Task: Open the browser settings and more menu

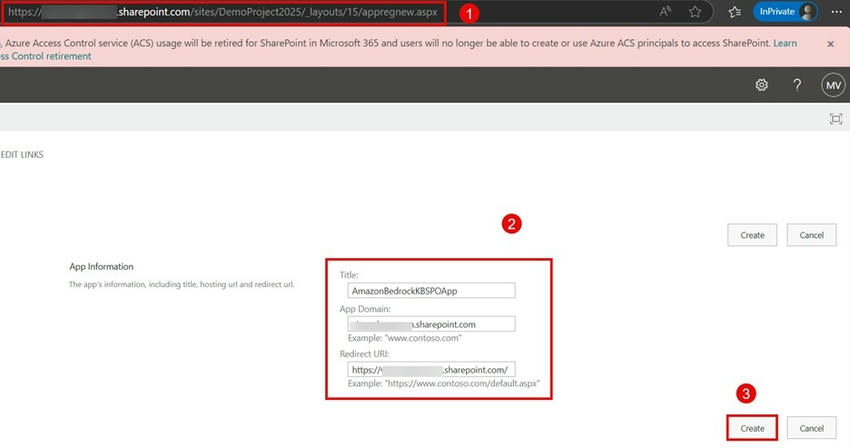Action: pyautogui.click(x=836, y=11)
